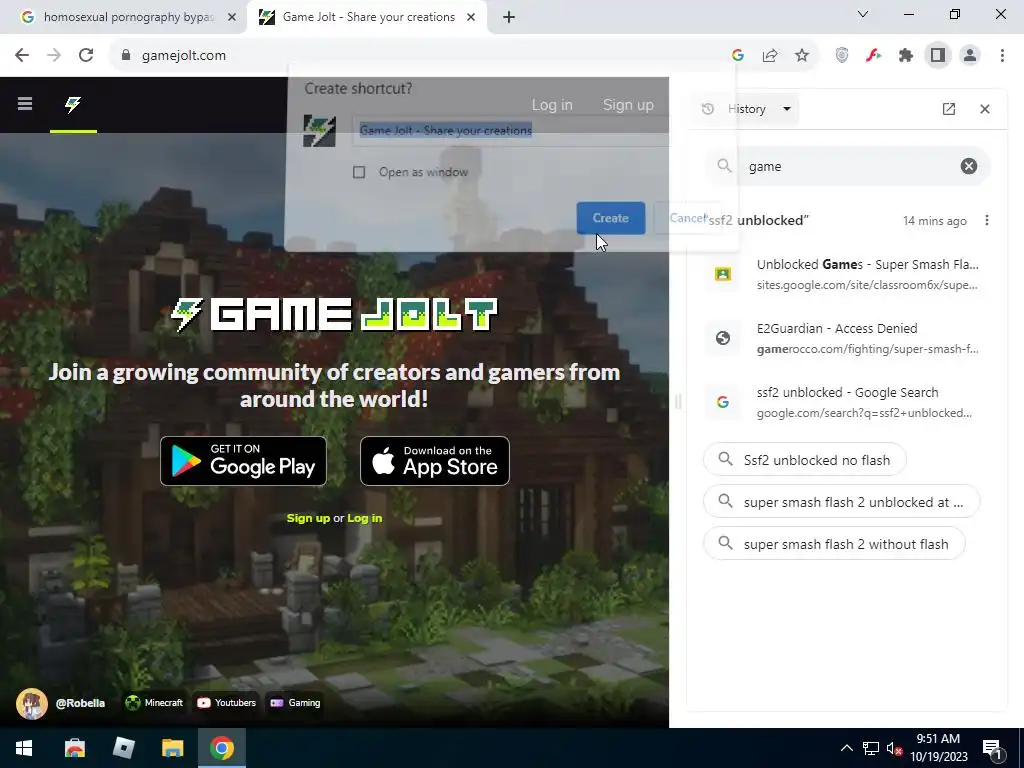Click the address bar URL gamejolt.com
Image resolution: width=1024 pixels, height=768 pixels.
(184, 56)
